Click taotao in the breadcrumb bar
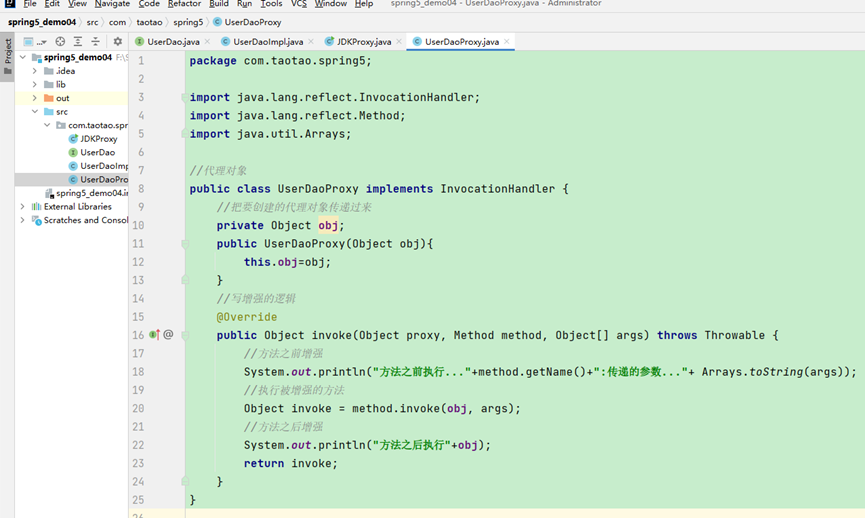The height and width of the screenshot is (518, 865). [x=149, y=22]
